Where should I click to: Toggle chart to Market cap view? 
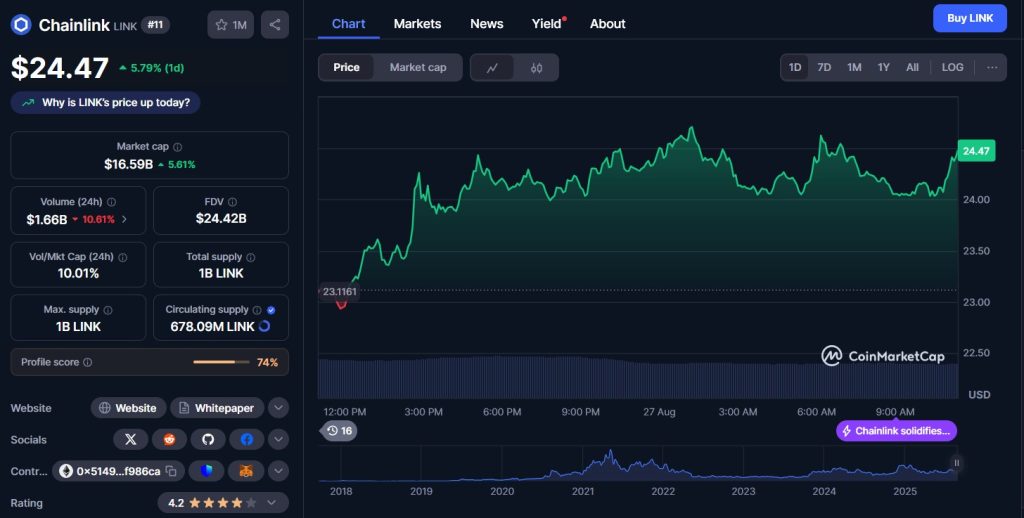pyautogui.click(x=417, y=67)
